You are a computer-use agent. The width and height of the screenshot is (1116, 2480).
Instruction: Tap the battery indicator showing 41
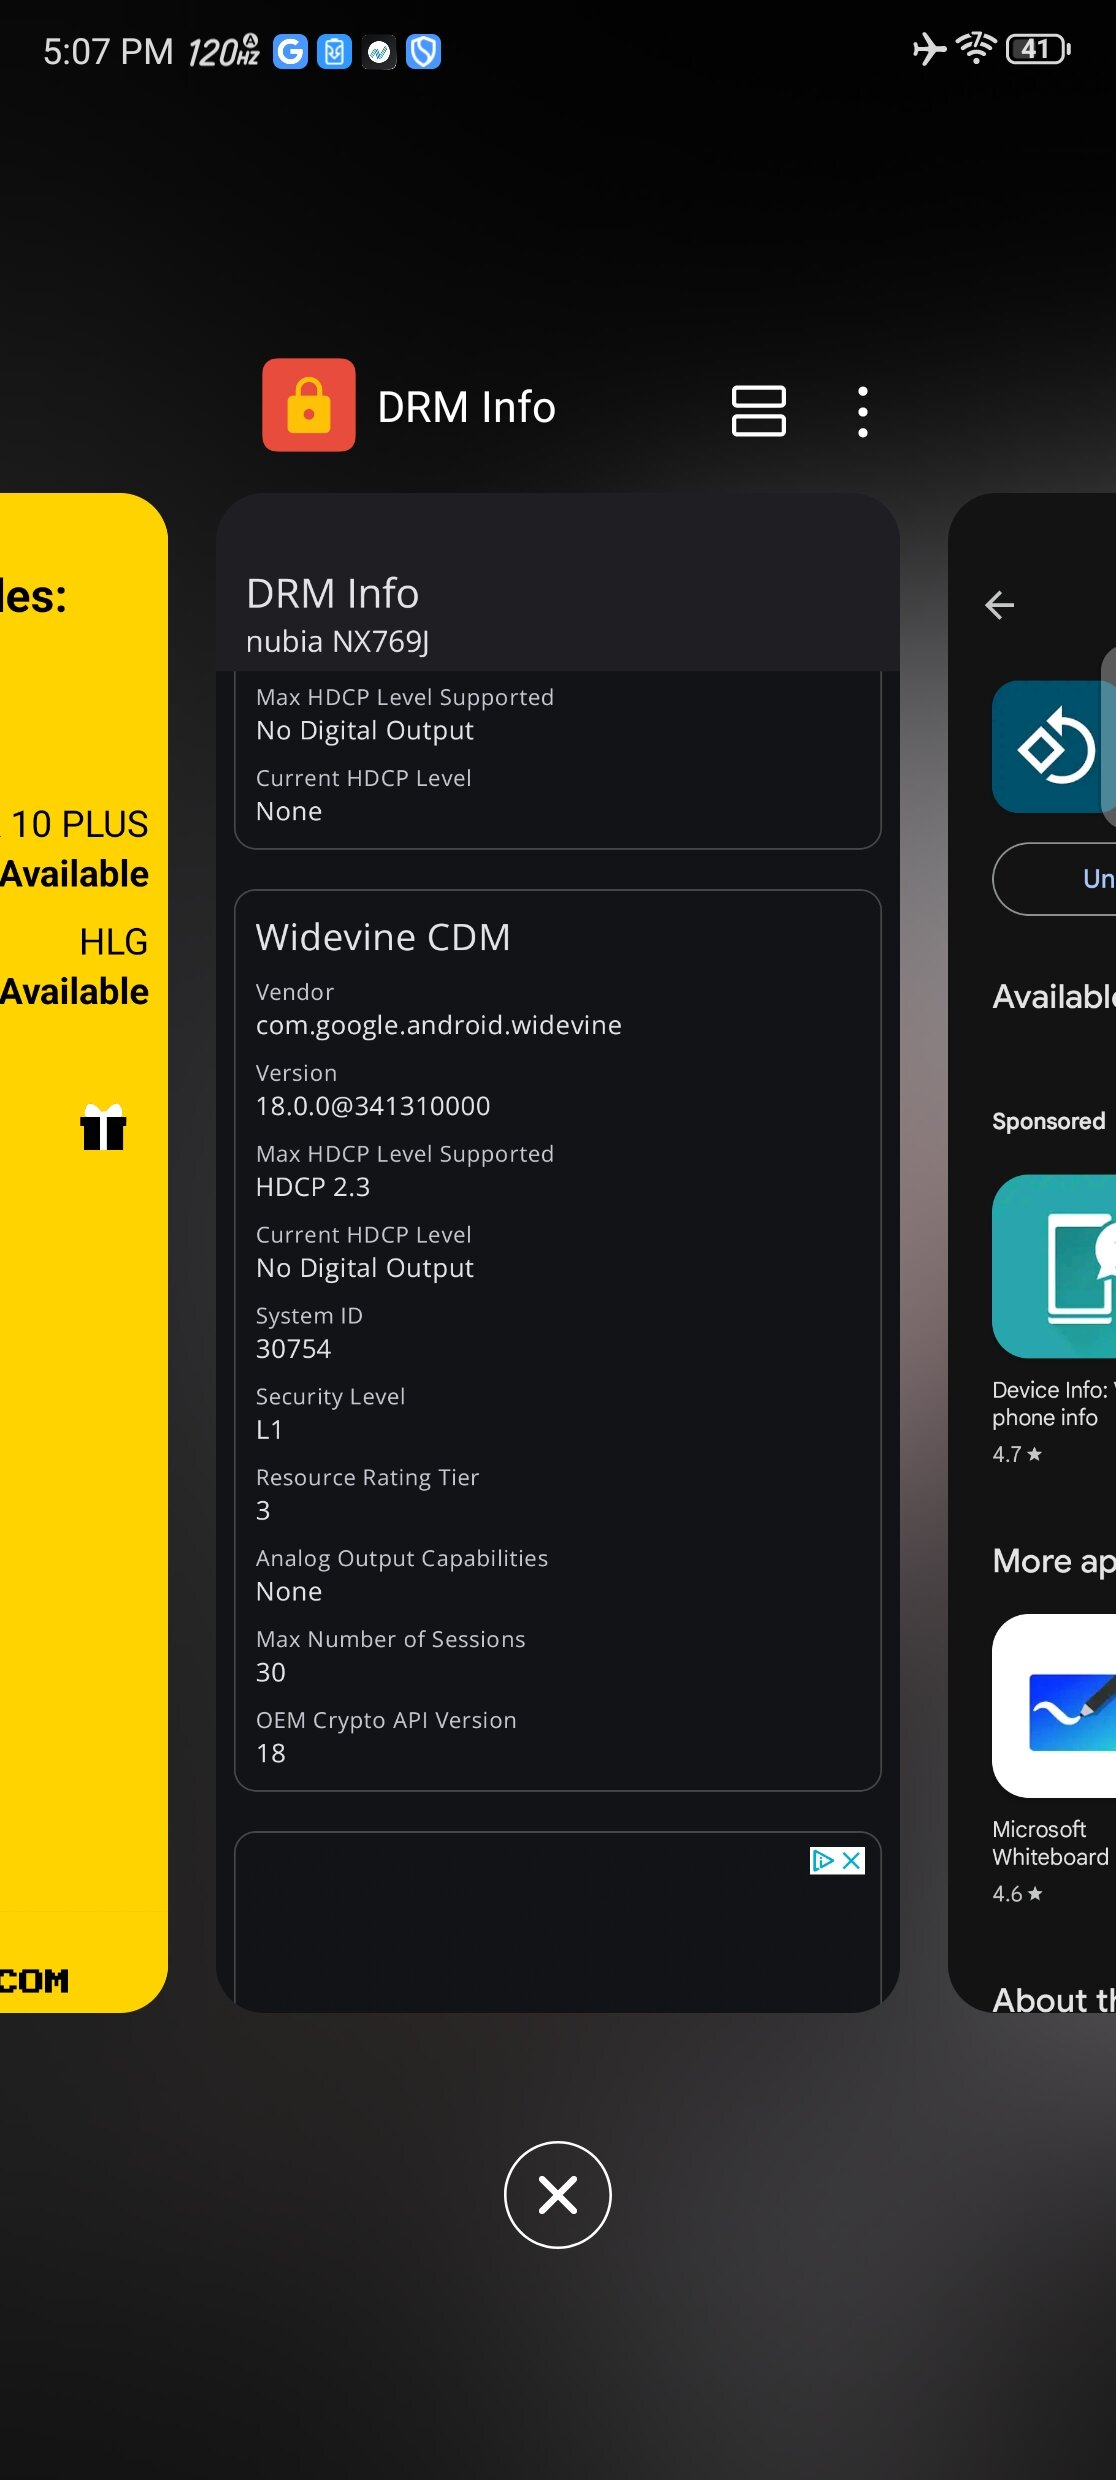pos(1038,48)
